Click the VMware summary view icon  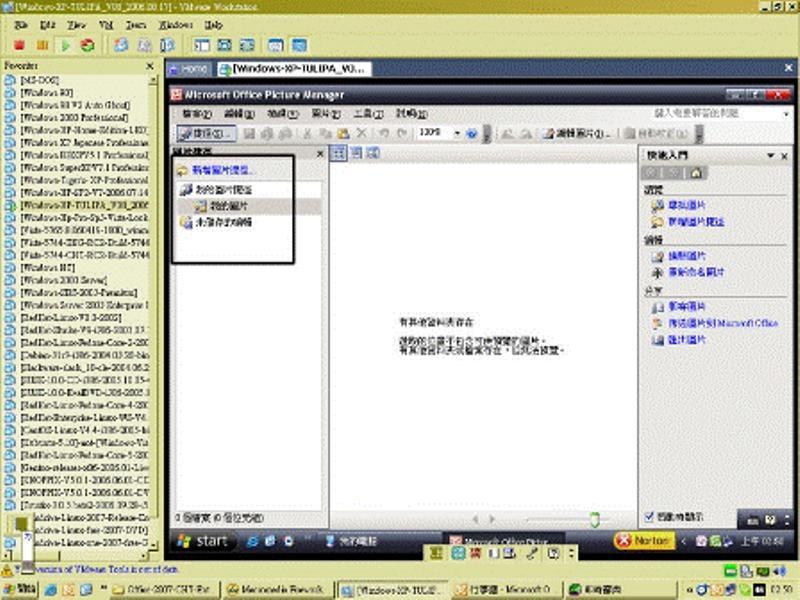point(276,45)
